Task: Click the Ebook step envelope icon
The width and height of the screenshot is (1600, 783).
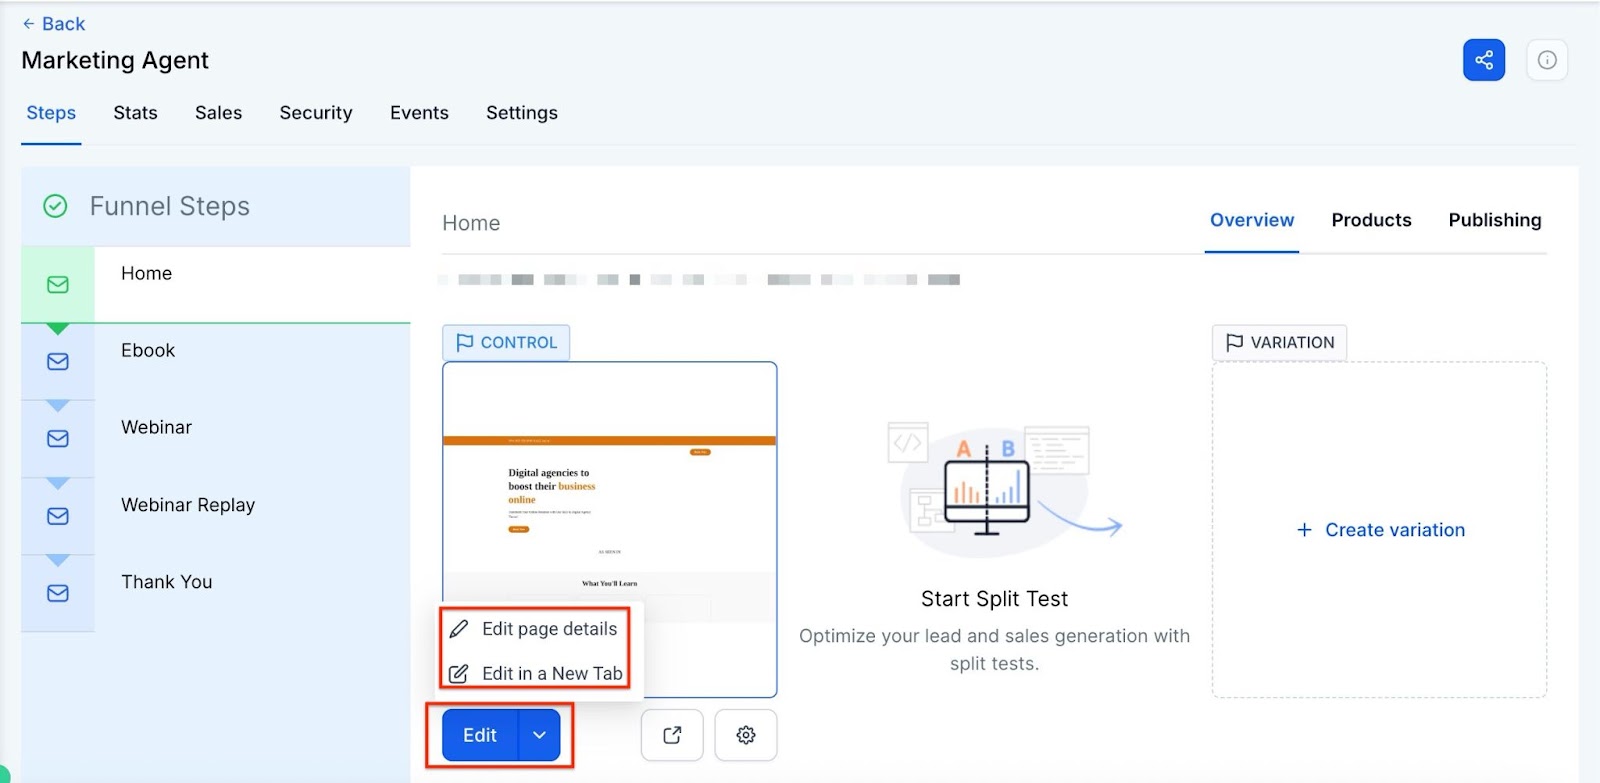Action: (58, 362)
